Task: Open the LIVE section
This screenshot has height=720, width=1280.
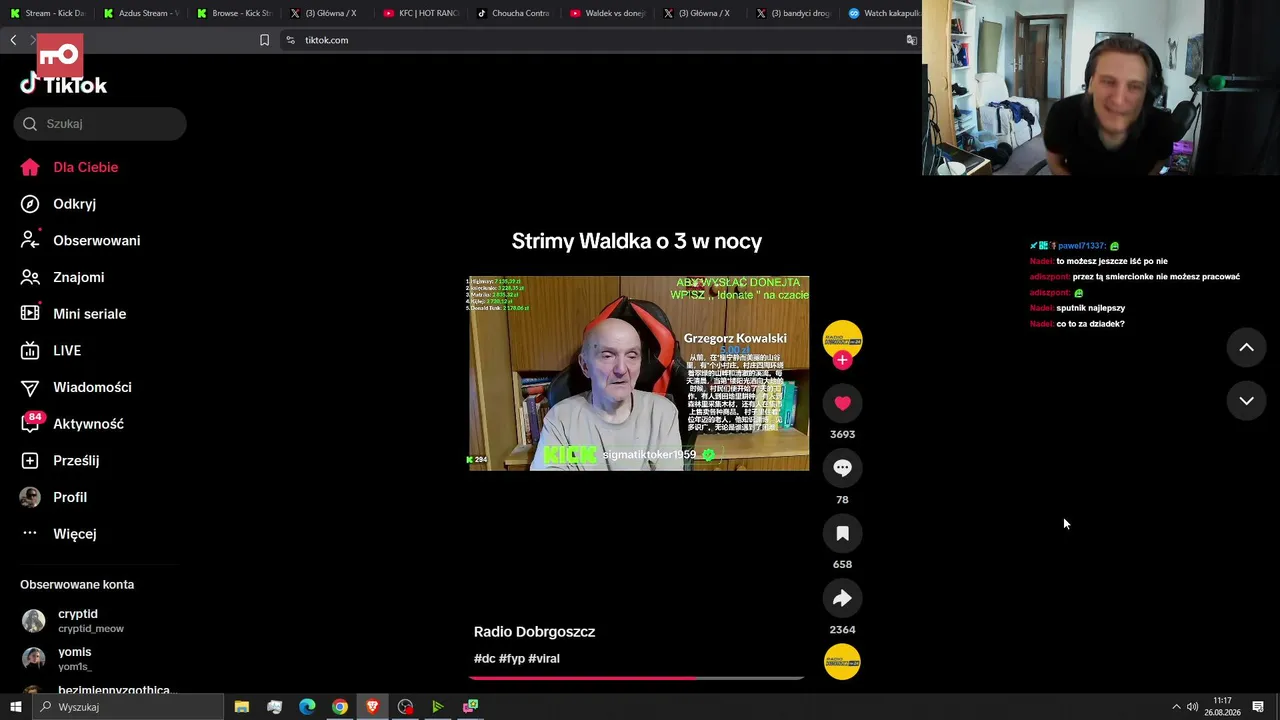Action: 51,351
